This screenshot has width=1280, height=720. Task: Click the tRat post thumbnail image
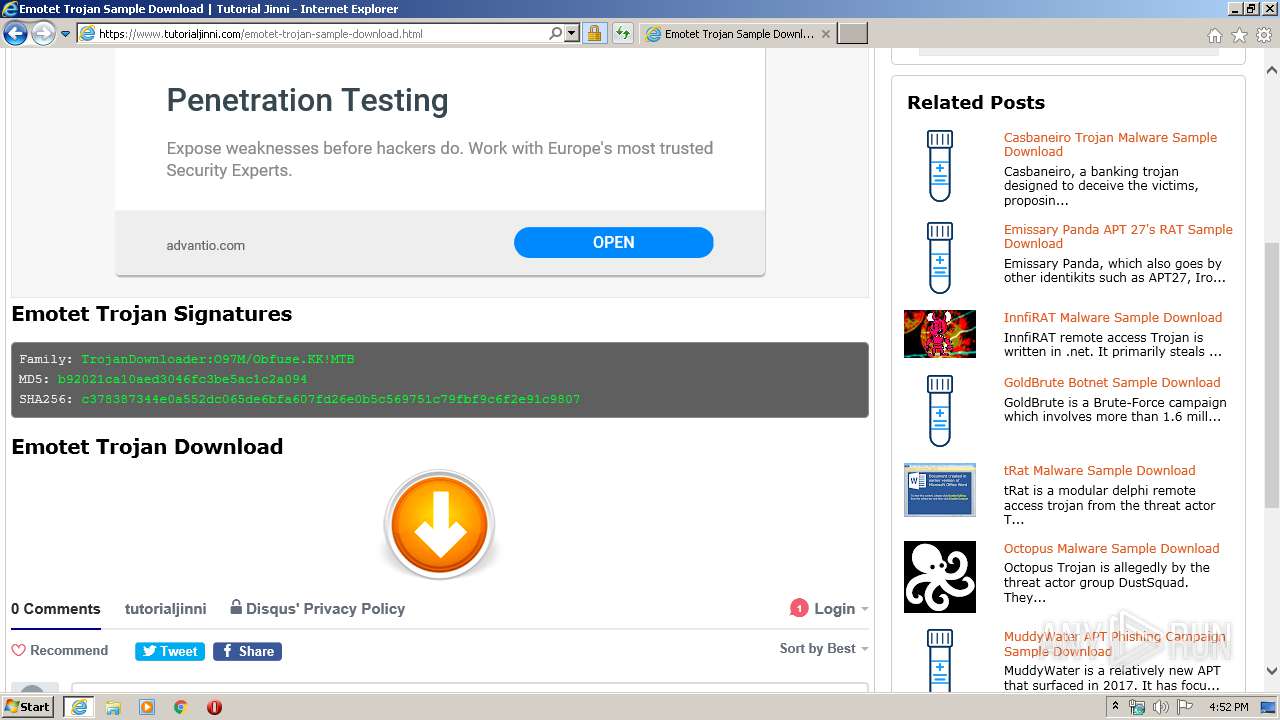(940, 490)
